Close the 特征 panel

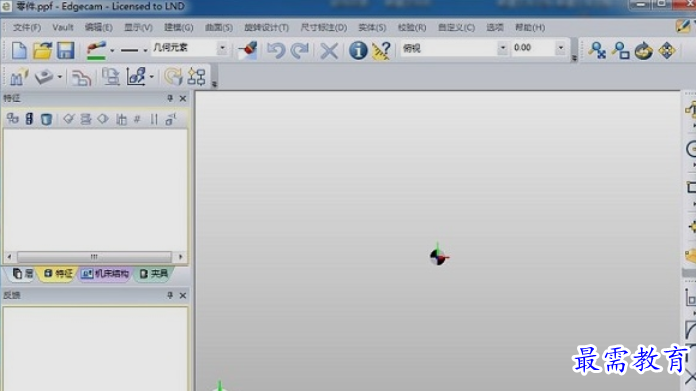[x=183, y=99]
